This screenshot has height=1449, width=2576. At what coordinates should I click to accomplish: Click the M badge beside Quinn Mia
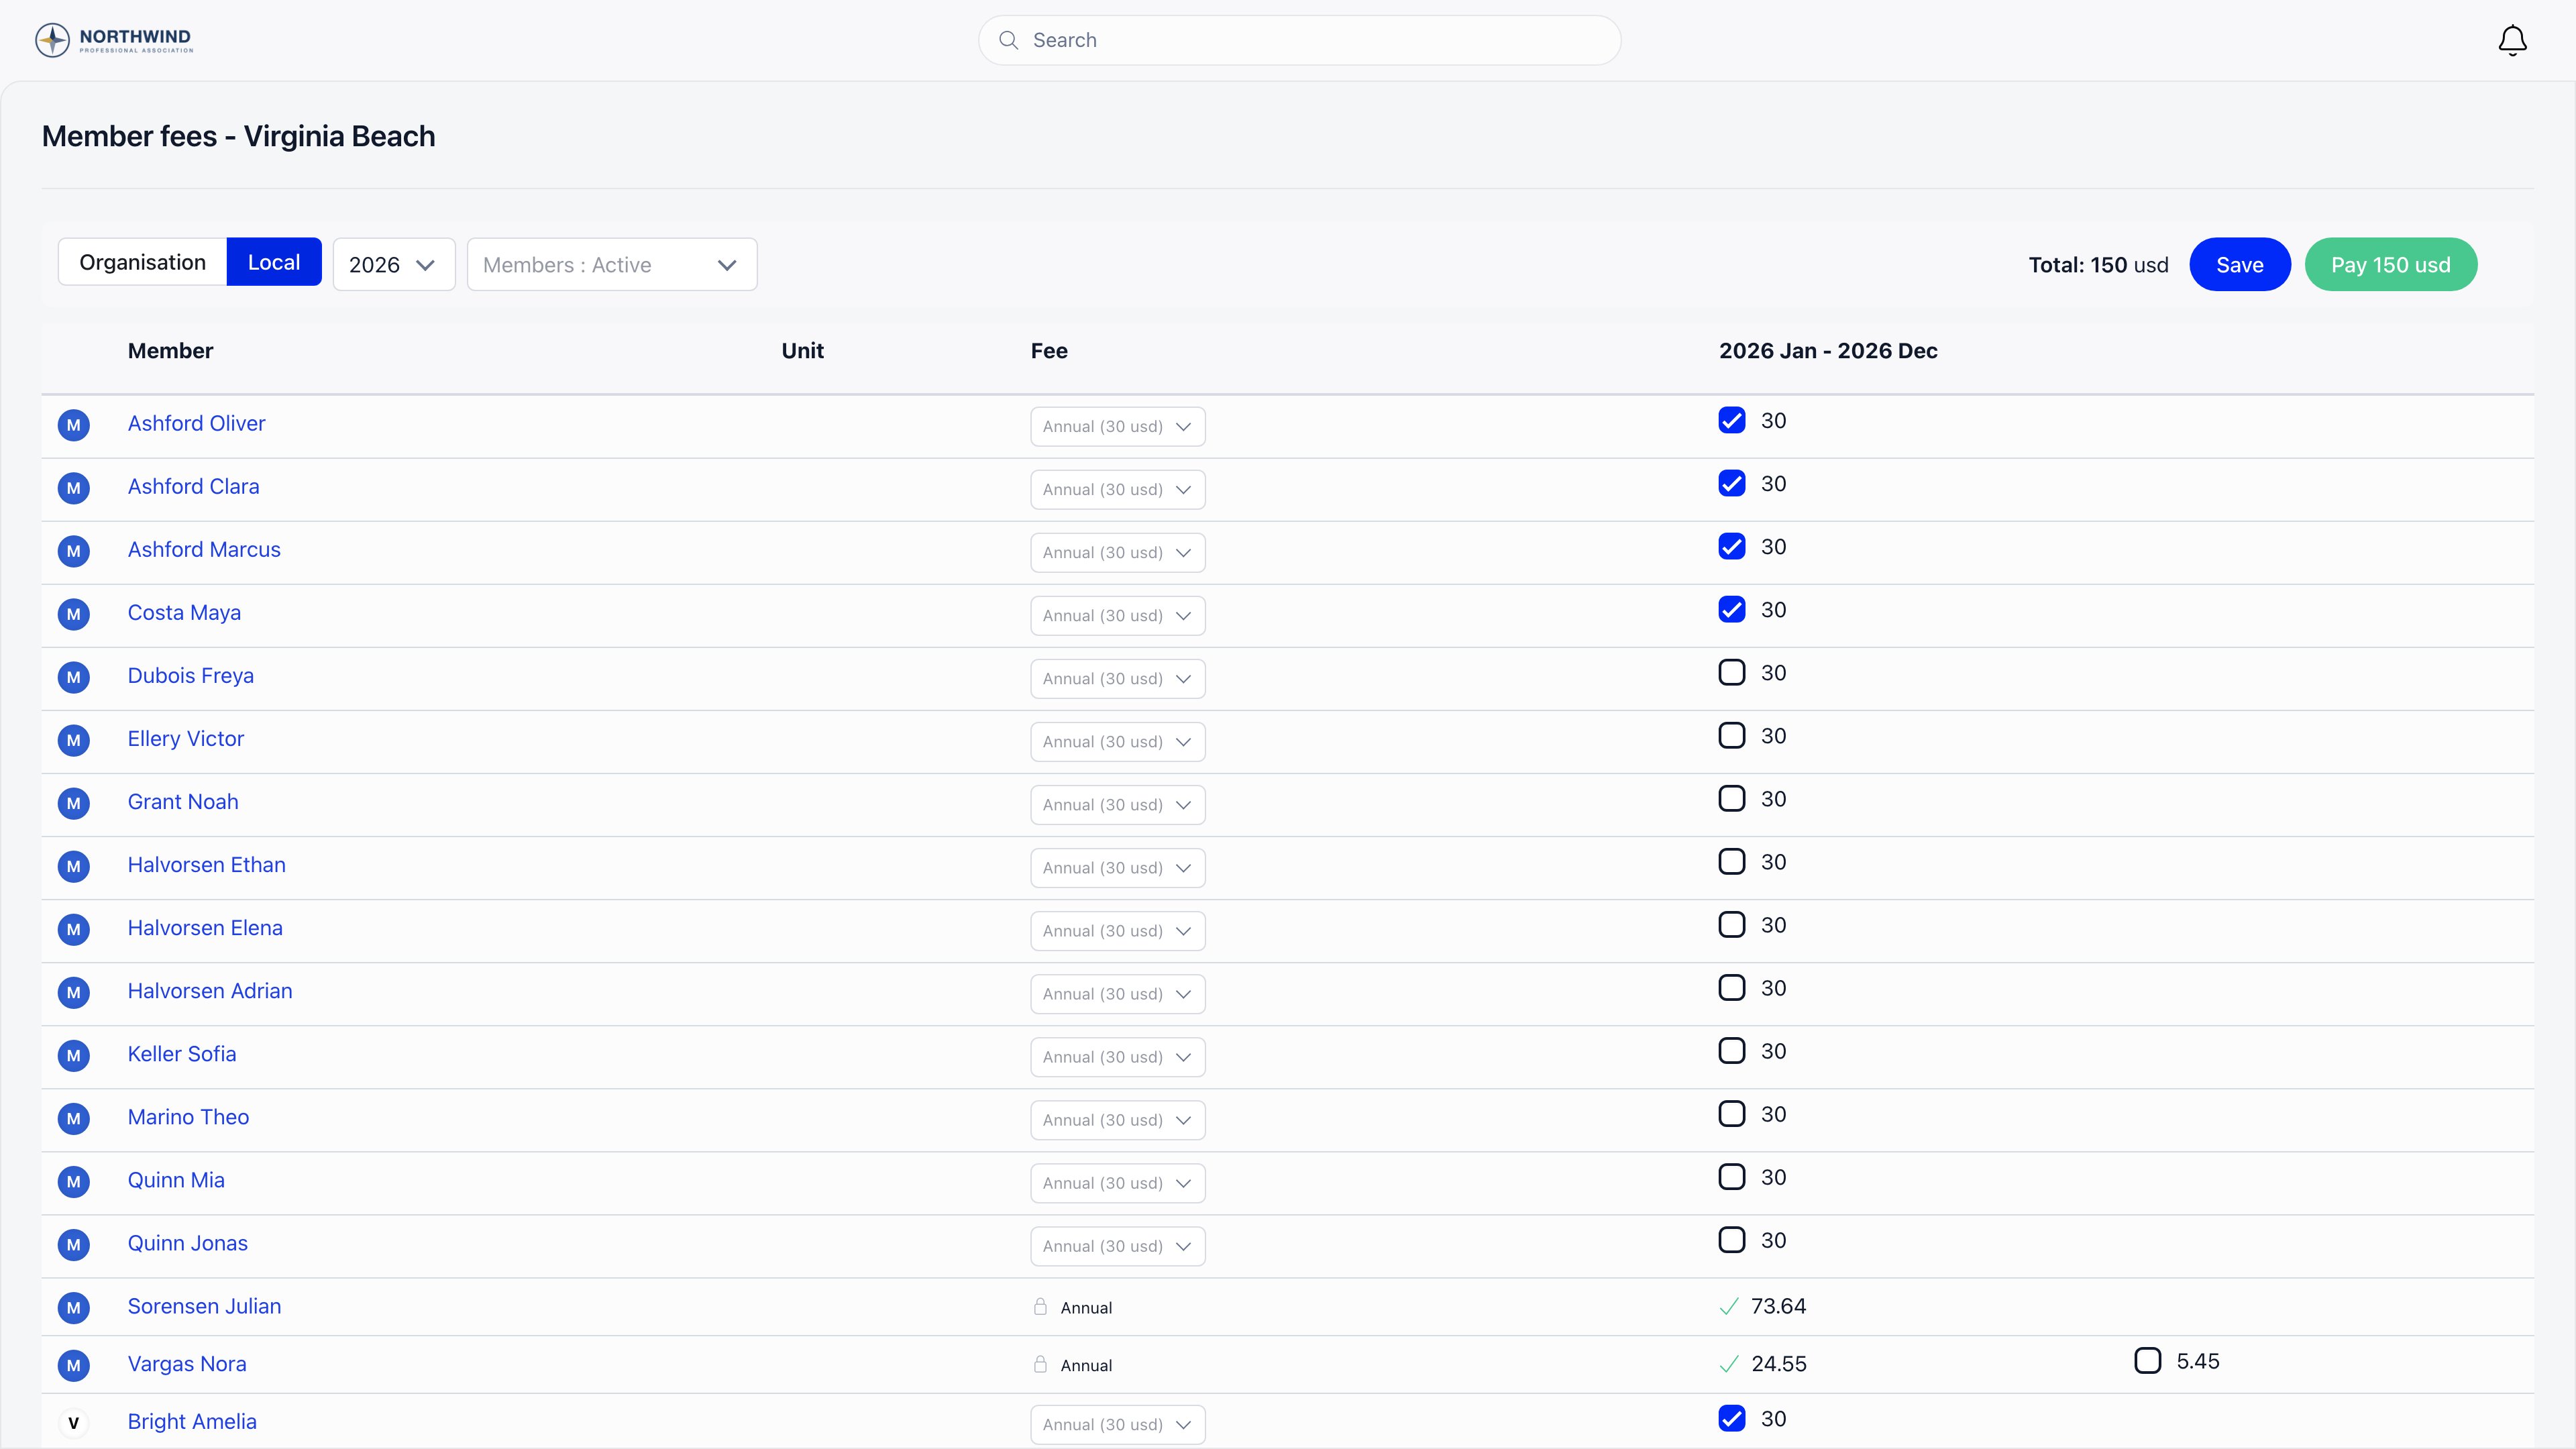coord(73,1181)
